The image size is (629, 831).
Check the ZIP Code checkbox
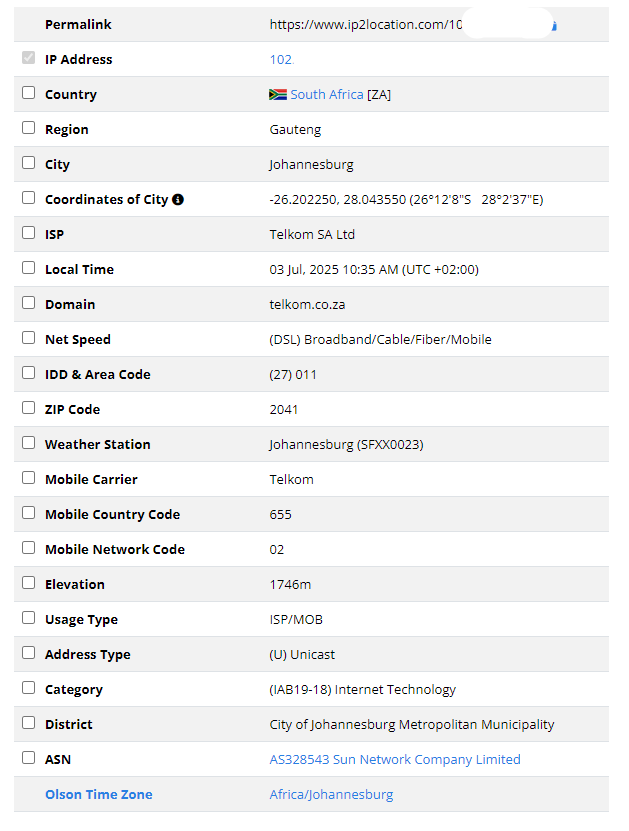point(29,408)
